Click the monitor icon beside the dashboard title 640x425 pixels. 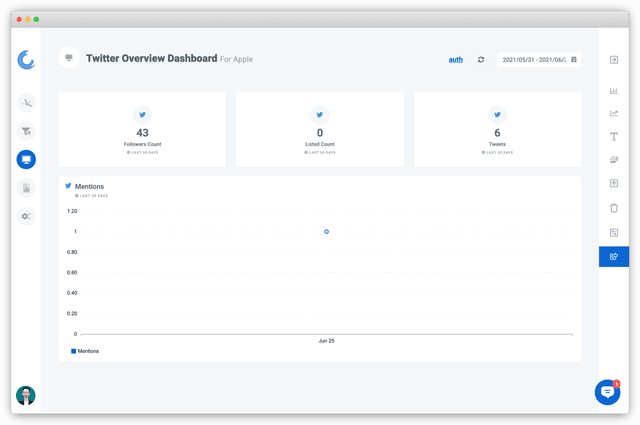tap(69, 58)
